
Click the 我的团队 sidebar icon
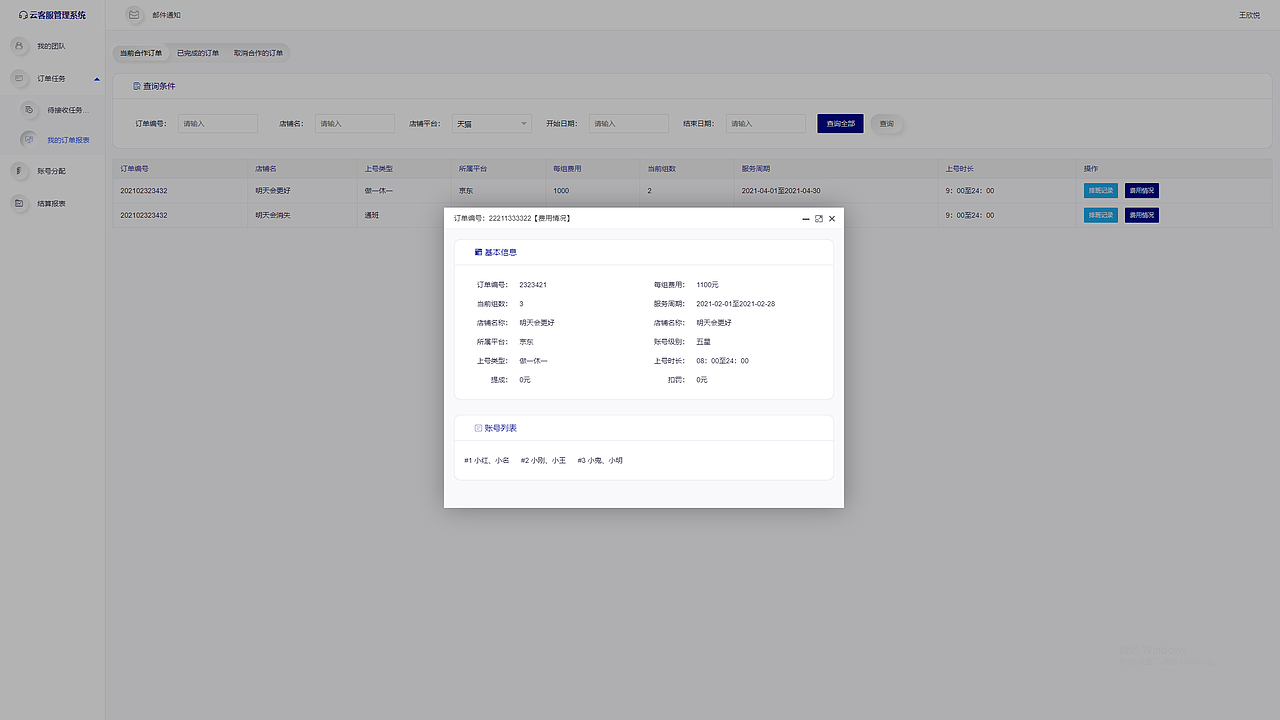coord(19,46)
